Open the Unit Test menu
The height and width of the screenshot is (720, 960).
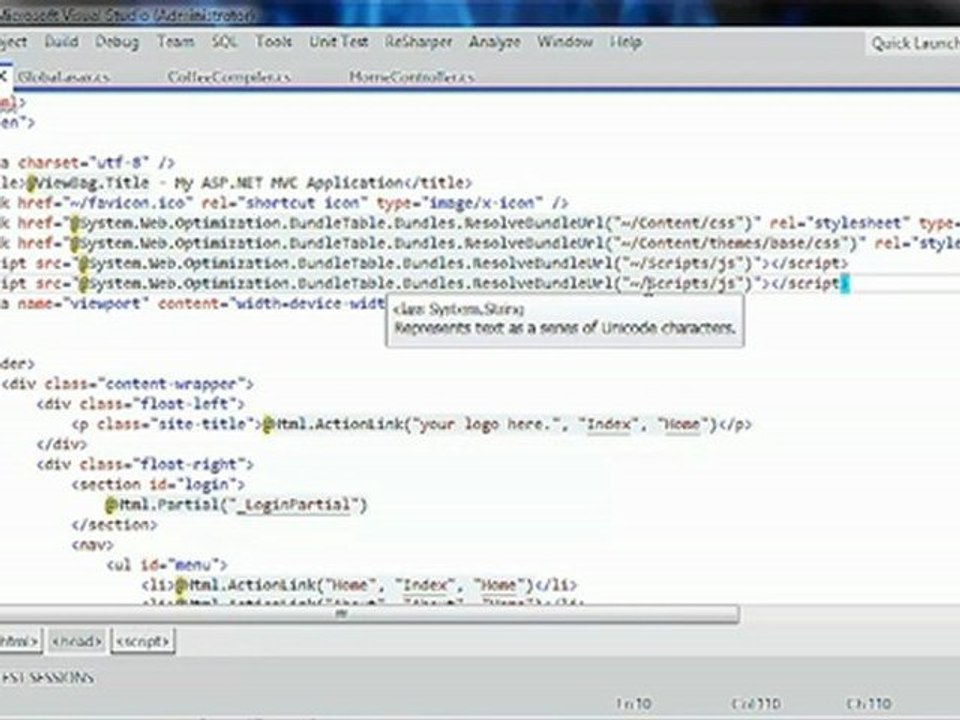(339, 42)
